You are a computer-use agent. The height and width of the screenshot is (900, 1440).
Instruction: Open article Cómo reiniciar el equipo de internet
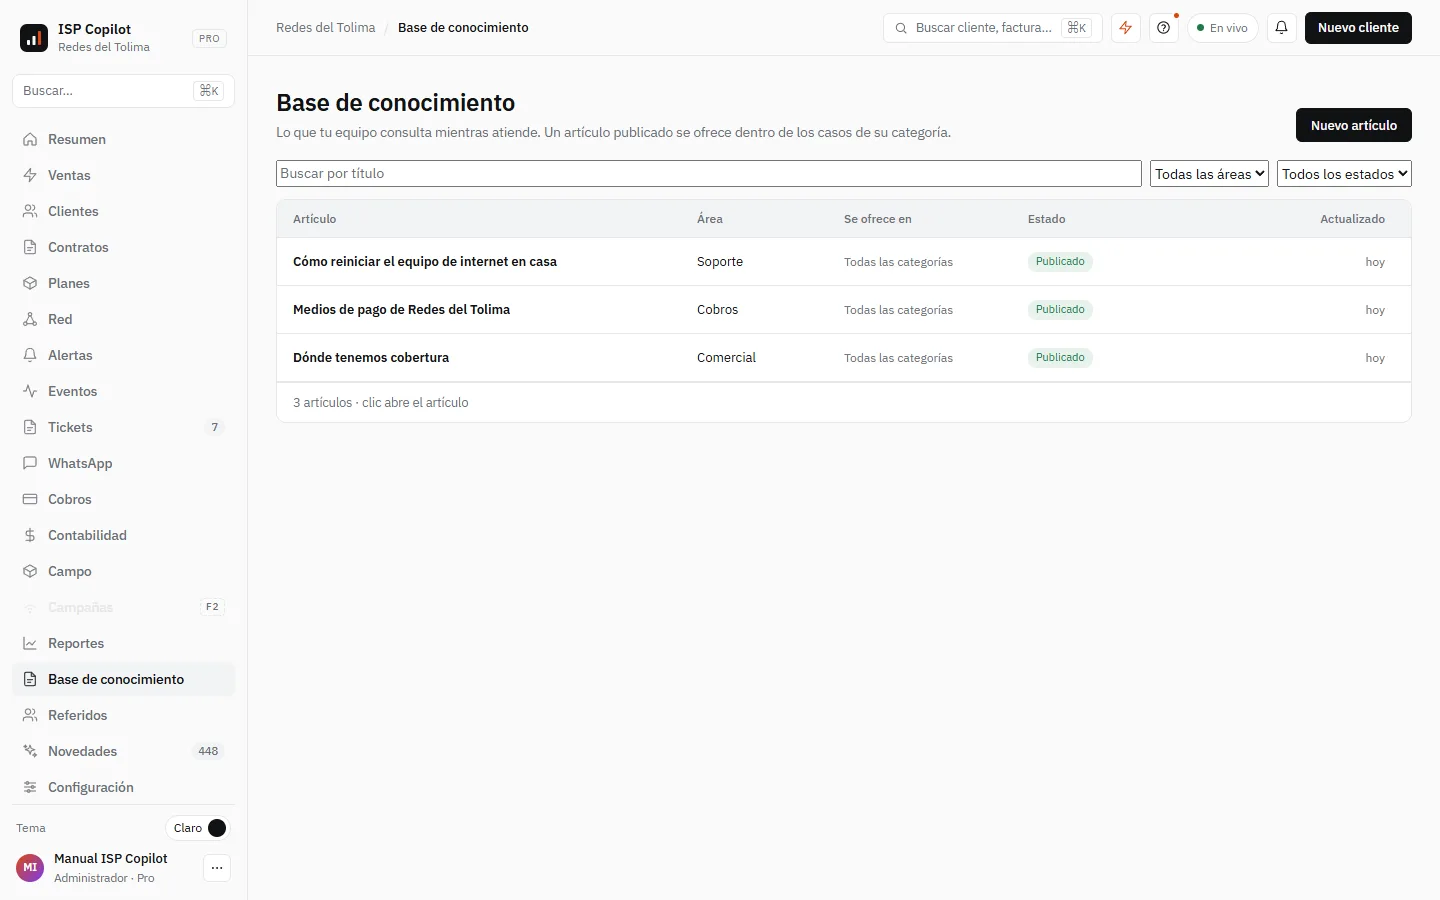425,262
